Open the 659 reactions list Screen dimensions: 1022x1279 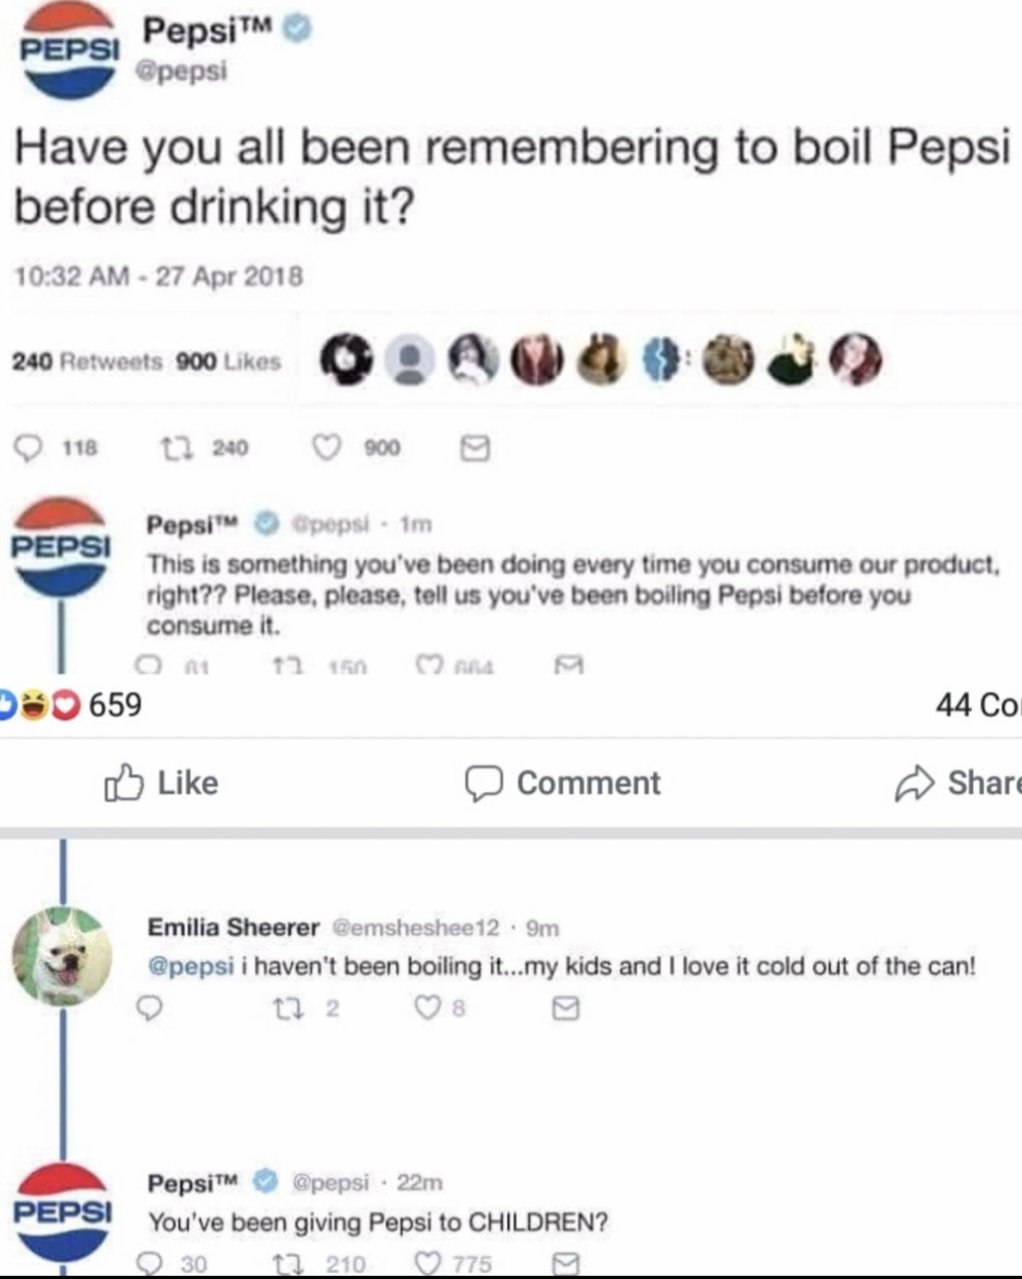pos(72,705)
